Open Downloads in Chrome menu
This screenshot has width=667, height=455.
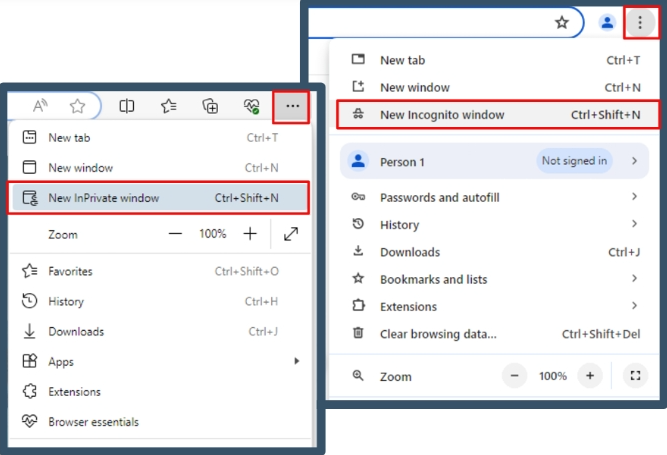click(495, 252)
